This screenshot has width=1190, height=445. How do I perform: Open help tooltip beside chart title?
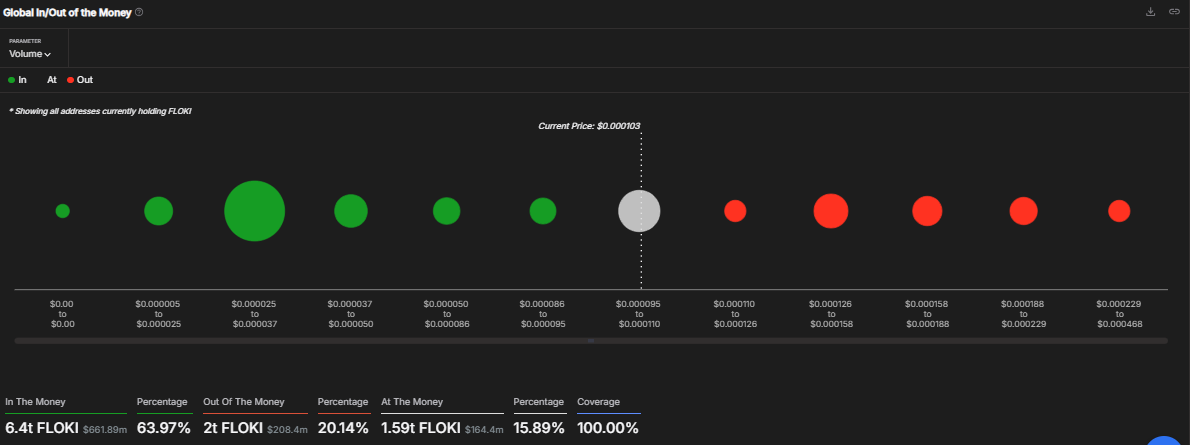(x=139, y=12)
